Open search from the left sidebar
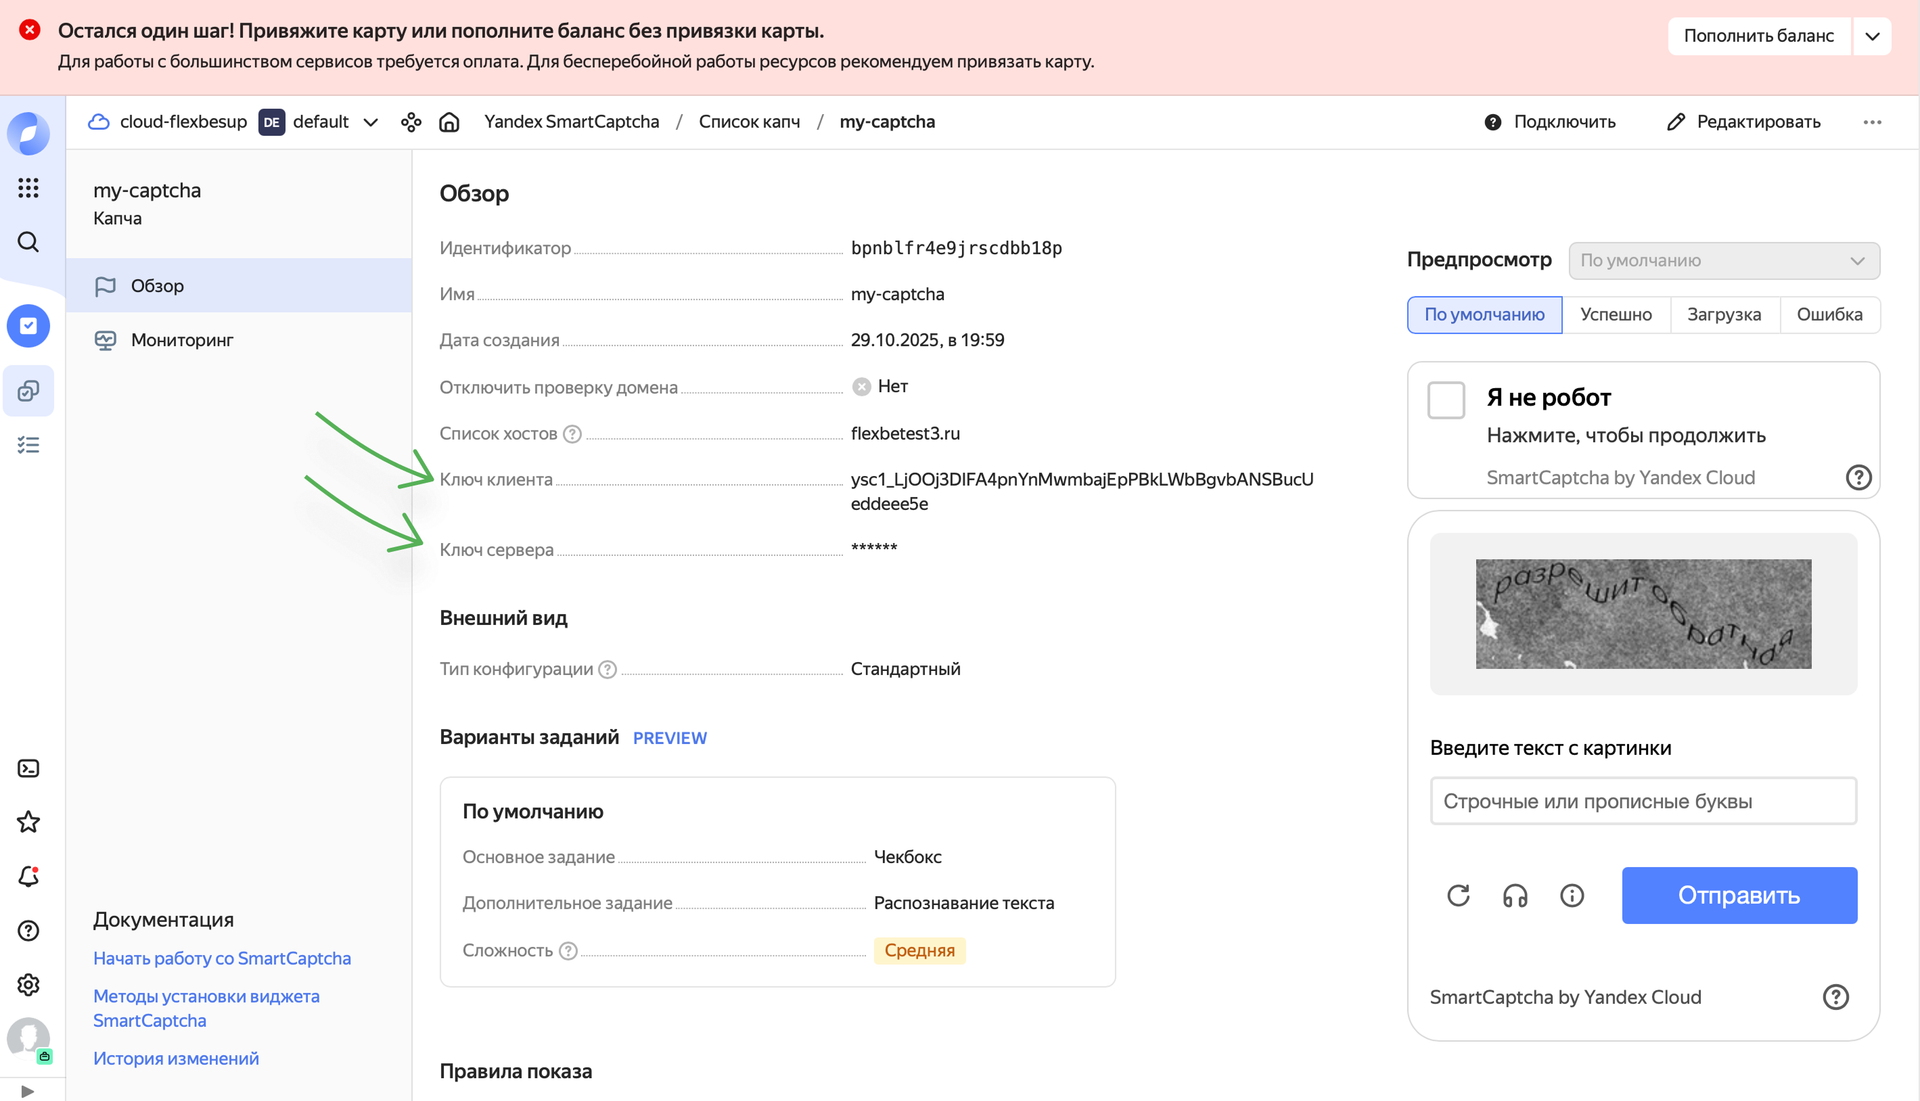This screenshot has width=1920, height=1101. [29, 242]
